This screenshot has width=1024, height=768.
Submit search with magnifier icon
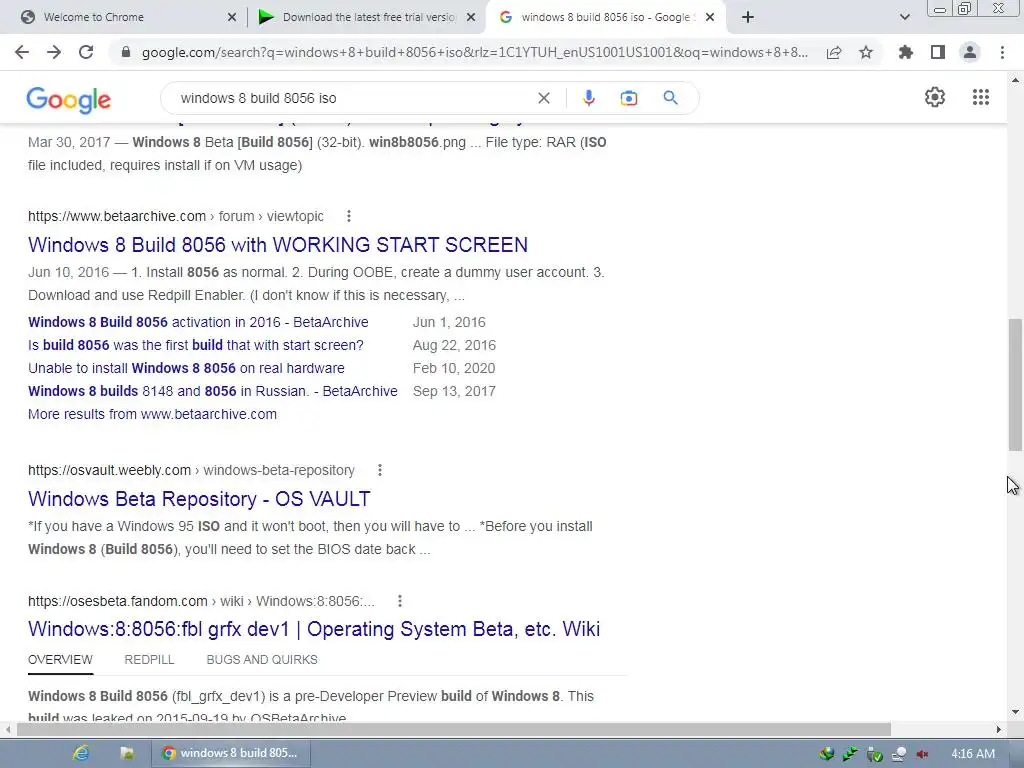click(671, 98)
